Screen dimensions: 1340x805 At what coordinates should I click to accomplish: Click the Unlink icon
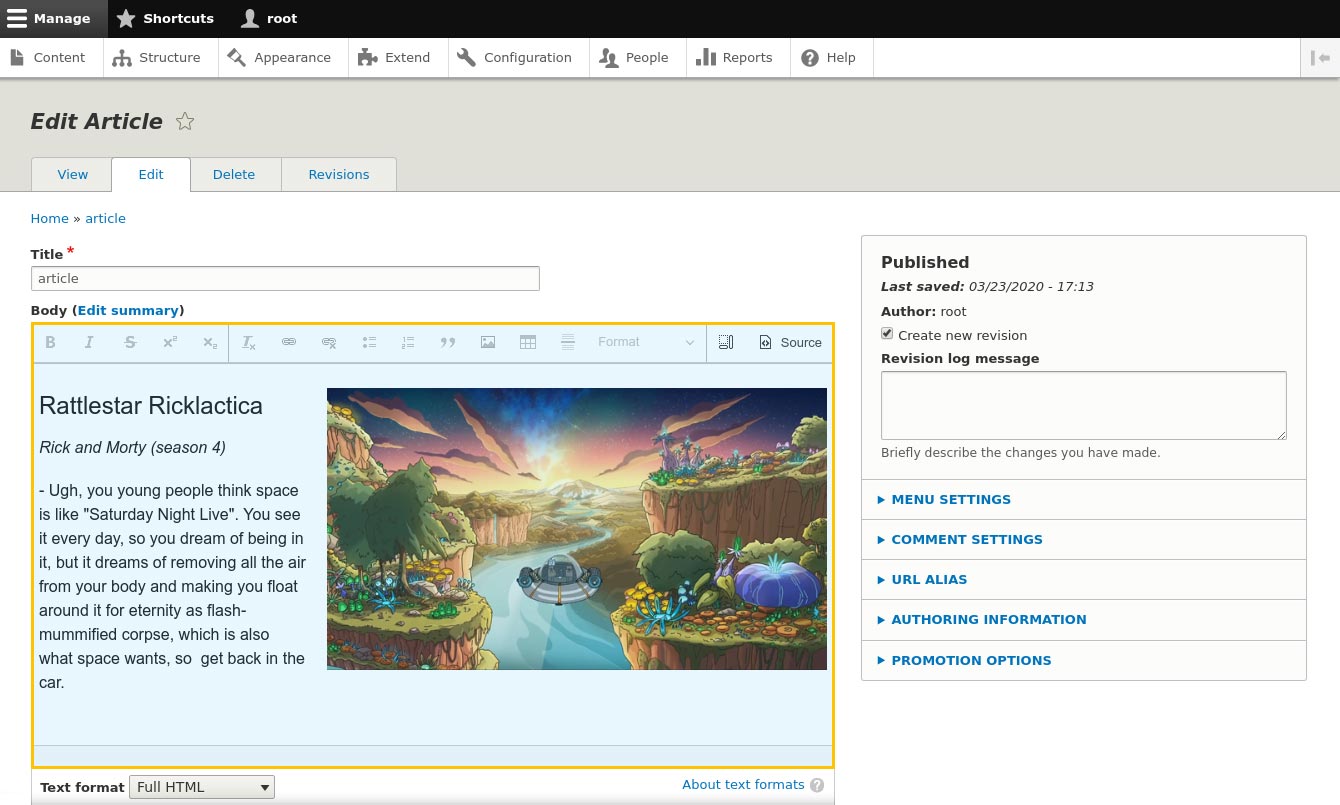(x=329, y=342)
